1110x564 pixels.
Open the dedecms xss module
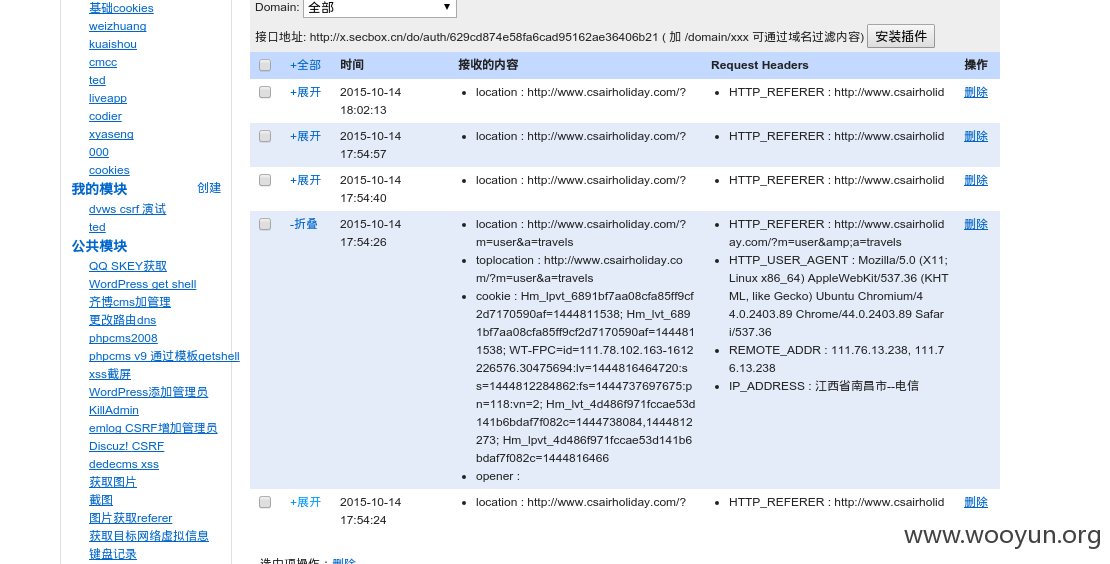click(124, 464)
